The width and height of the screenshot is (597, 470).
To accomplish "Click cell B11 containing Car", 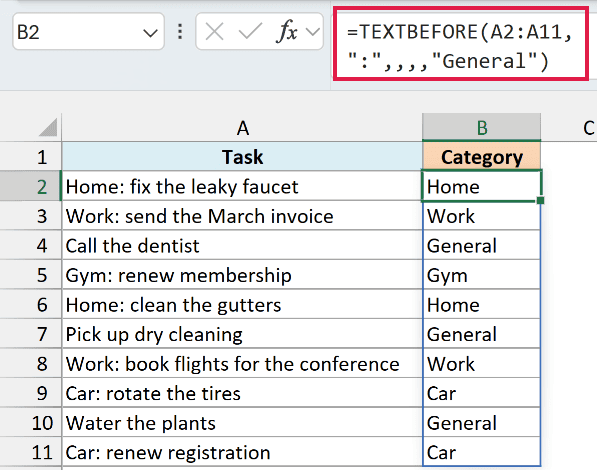I will click(x=482, y=452).
